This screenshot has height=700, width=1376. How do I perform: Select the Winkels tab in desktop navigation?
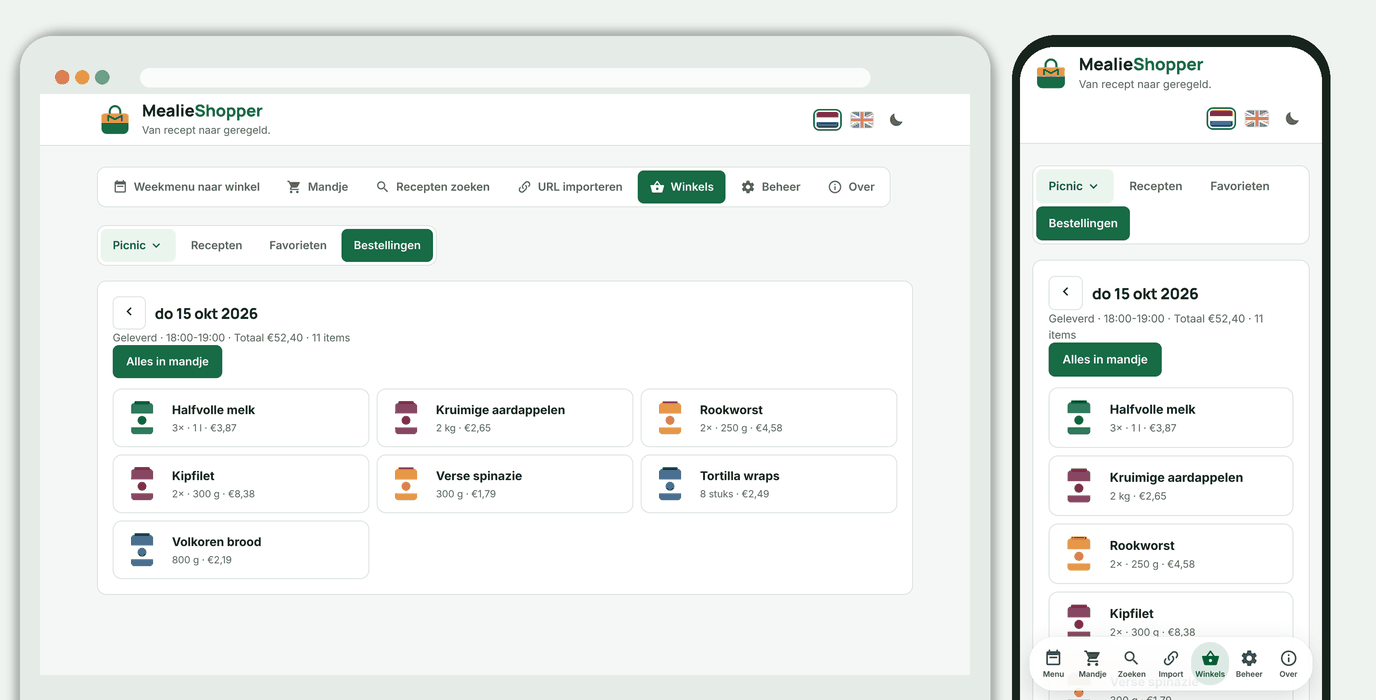tap(682, 187)
